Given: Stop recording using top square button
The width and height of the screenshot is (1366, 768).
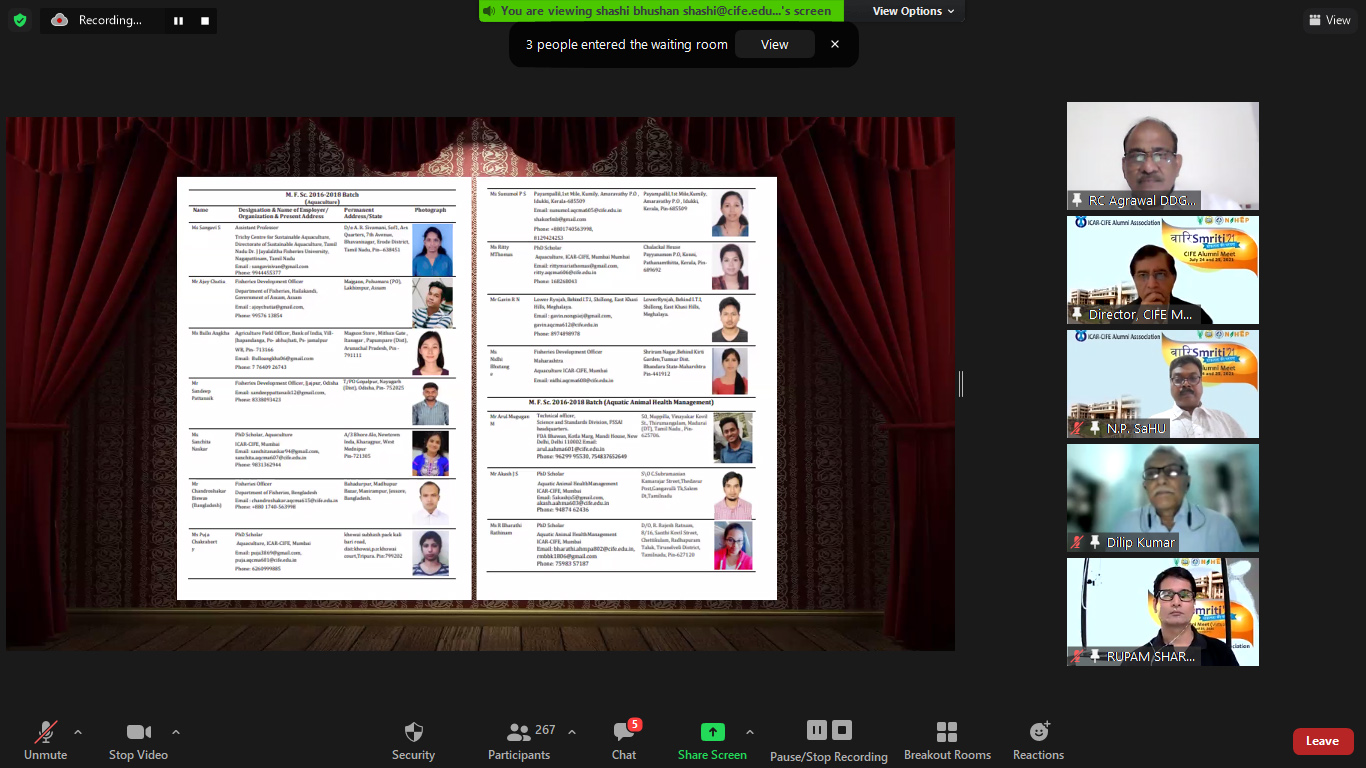Looking at the screenshot, I should [x=205, y=20].
